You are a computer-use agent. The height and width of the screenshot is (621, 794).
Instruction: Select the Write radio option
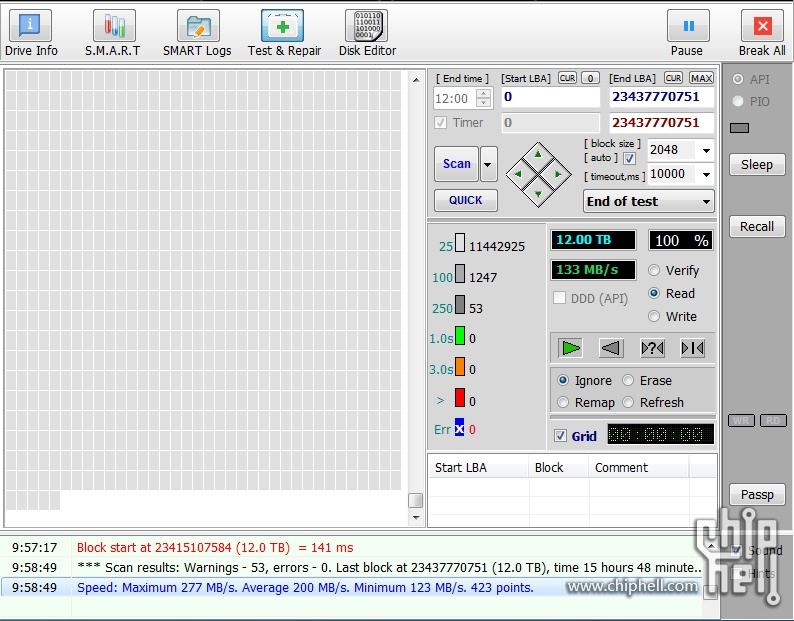point(654,316)
